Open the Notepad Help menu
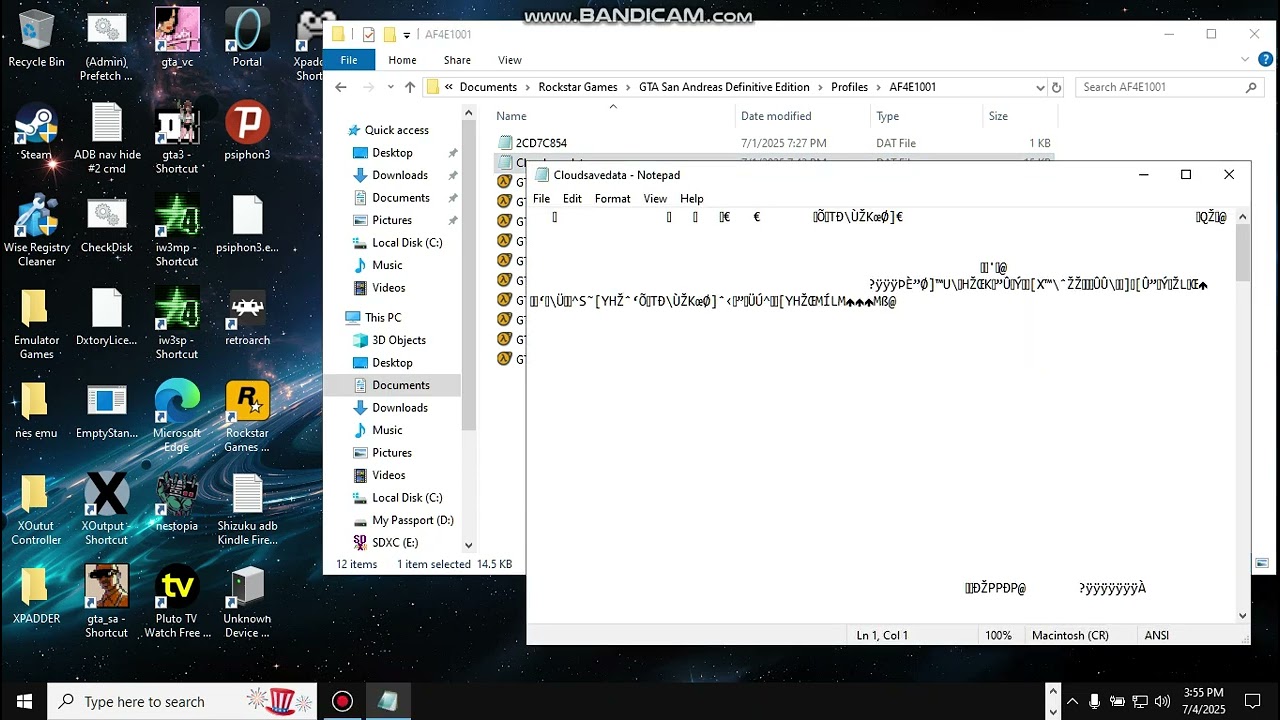1280x720 pixels. (692, 199)
